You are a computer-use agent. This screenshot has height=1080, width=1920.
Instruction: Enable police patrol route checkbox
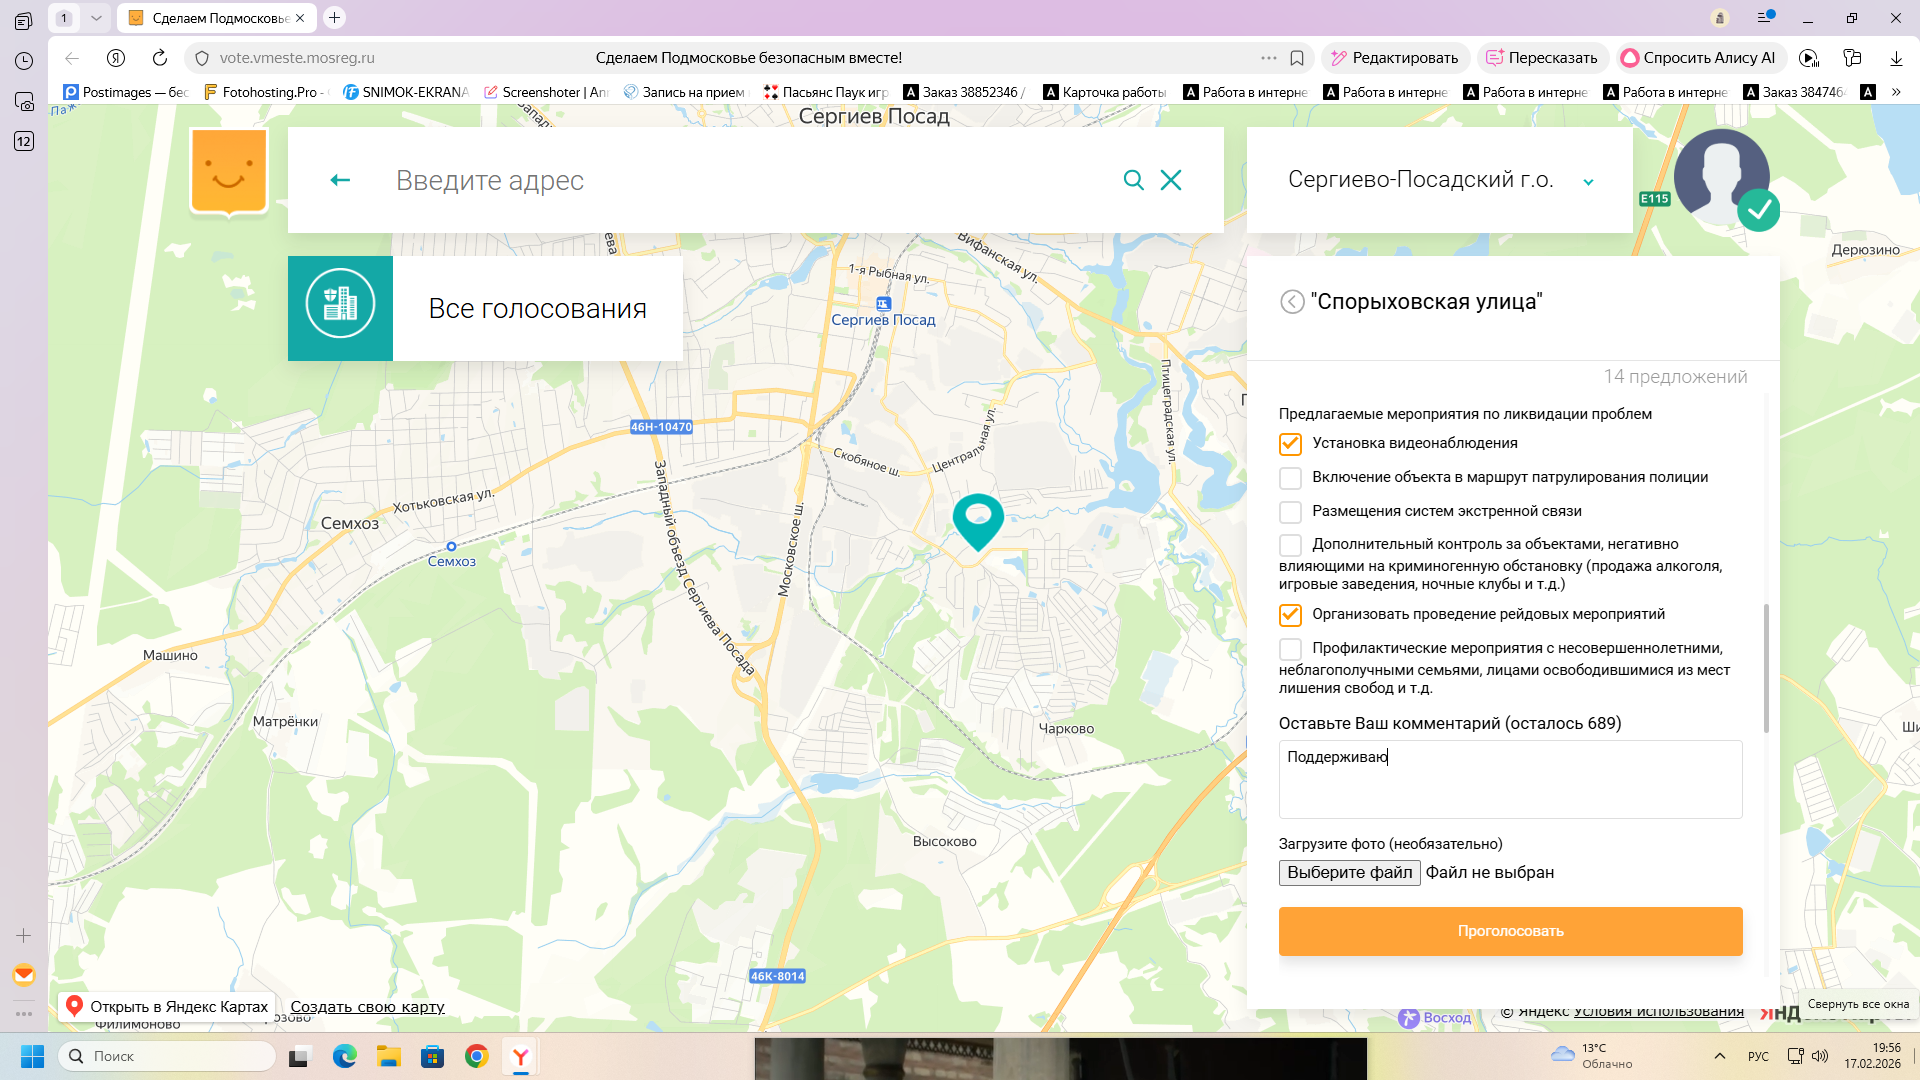(x=1290, y=478)
